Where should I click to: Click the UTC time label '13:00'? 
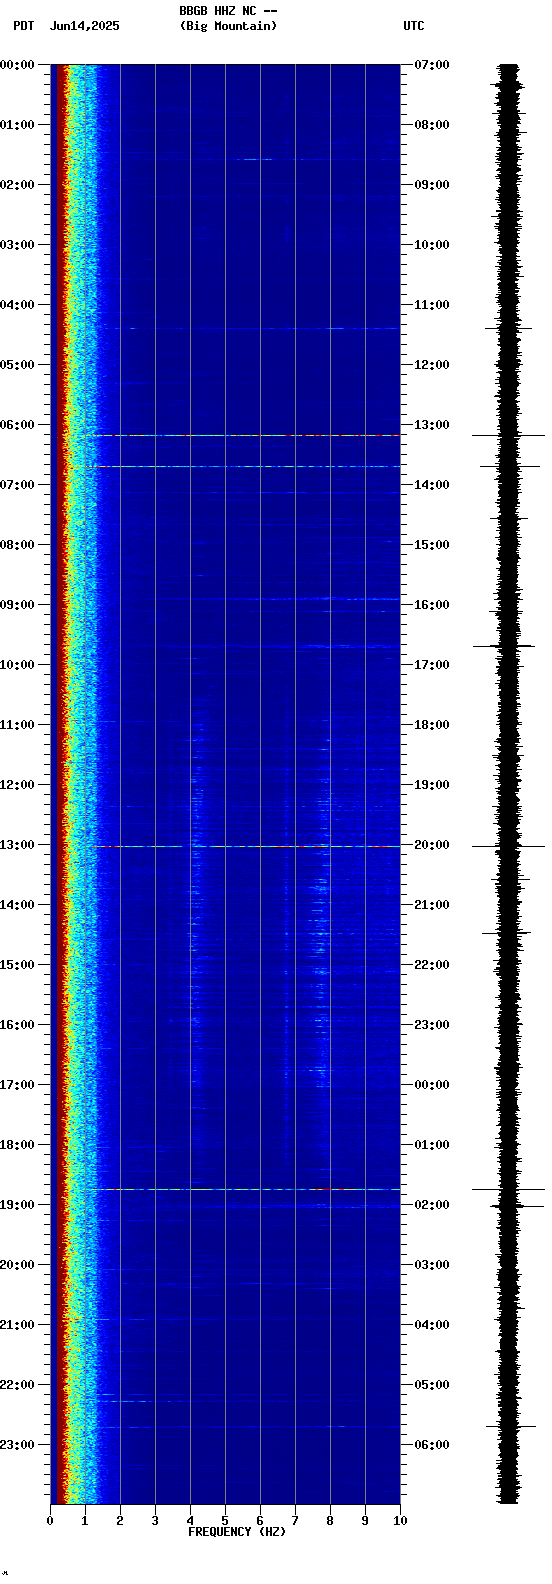432,425
